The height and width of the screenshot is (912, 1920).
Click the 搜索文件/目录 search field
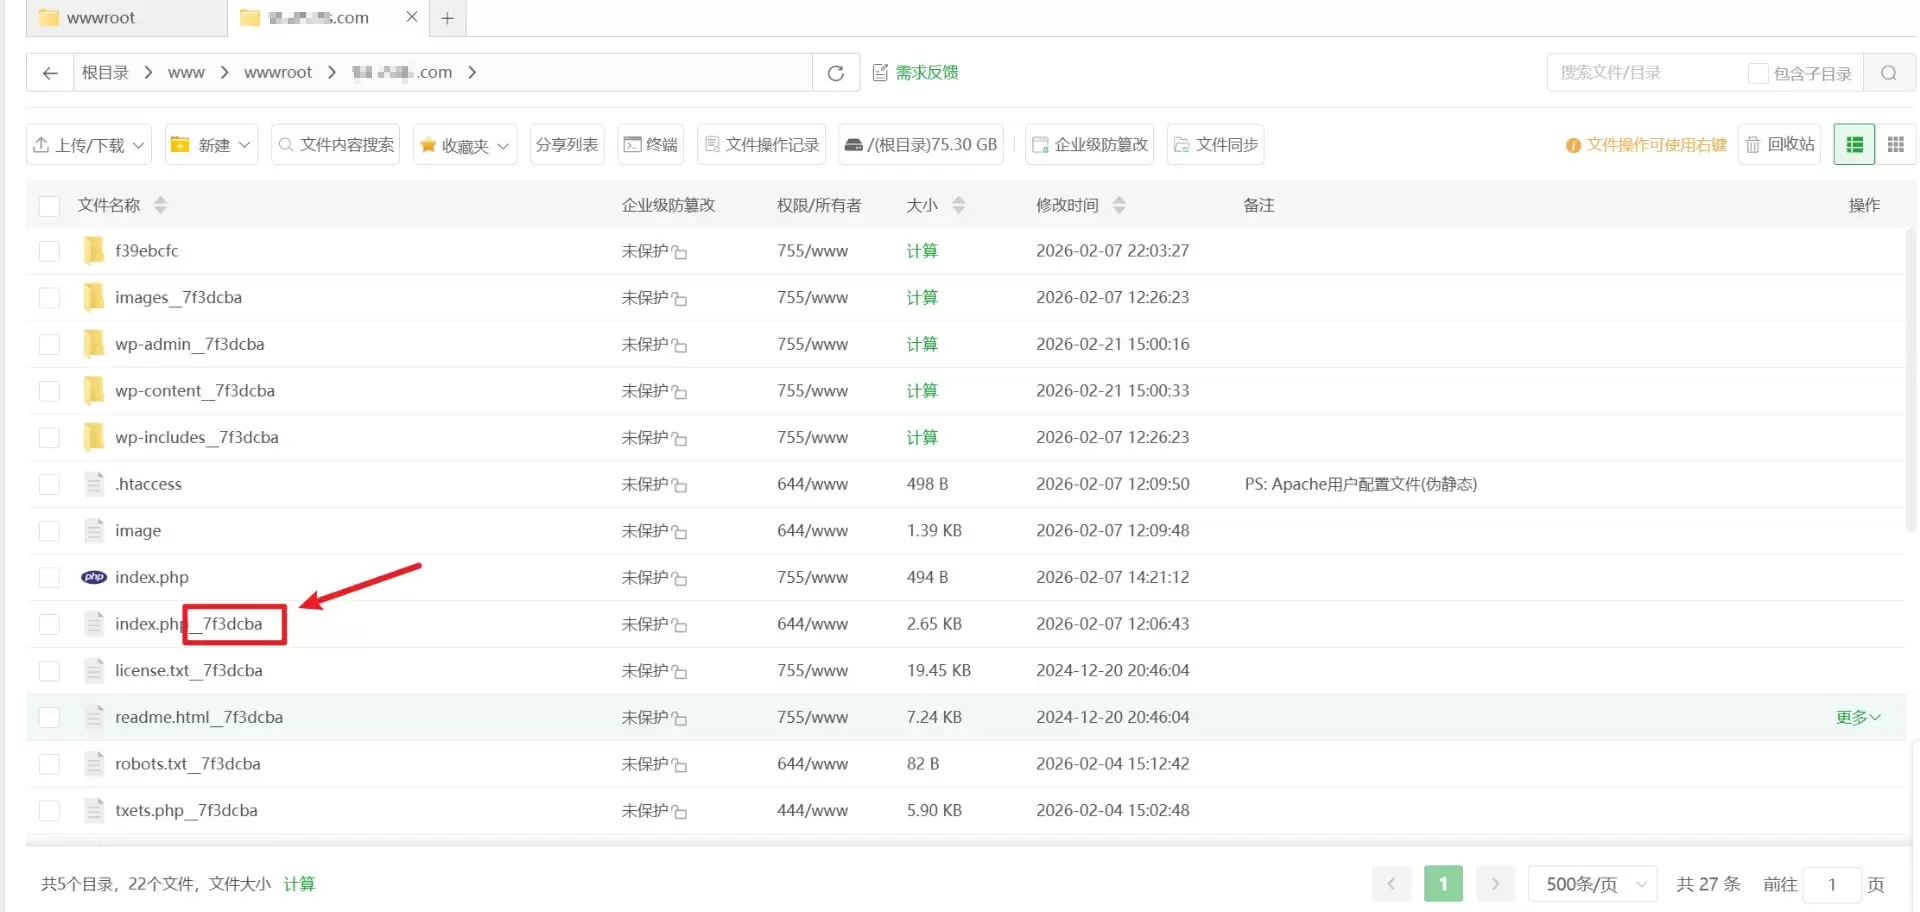point(1647,73)
